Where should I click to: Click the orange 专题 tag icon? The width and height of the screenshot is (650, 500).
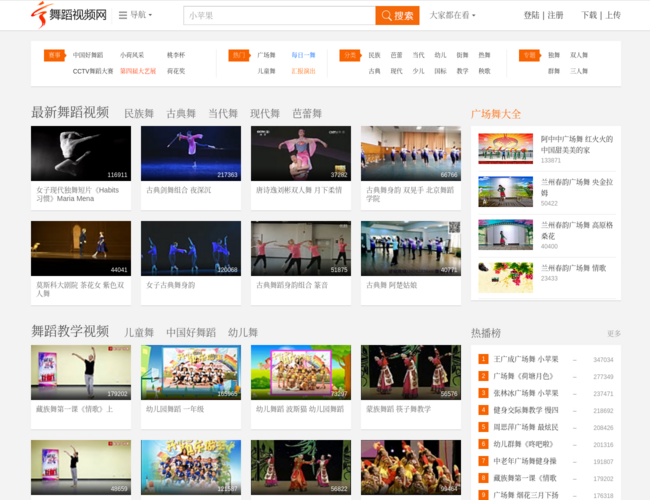click(528, 56)
